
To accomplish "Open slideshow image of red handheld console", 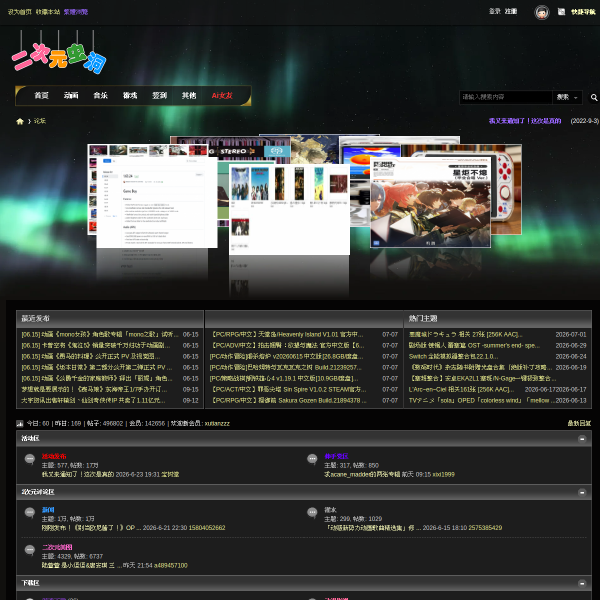I will click(x=507, y=189).
